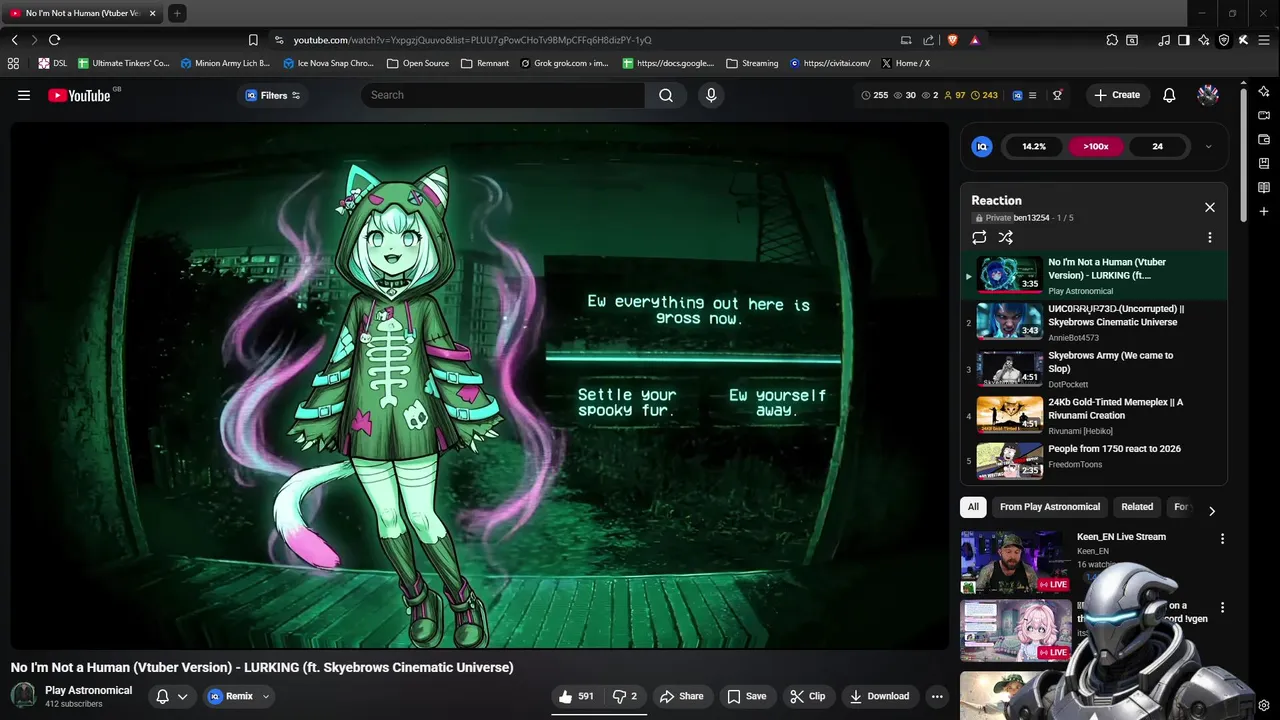Open the share page icon in address bar
The width and height of the screenshot is (1280, 720).
pos(928,40)
